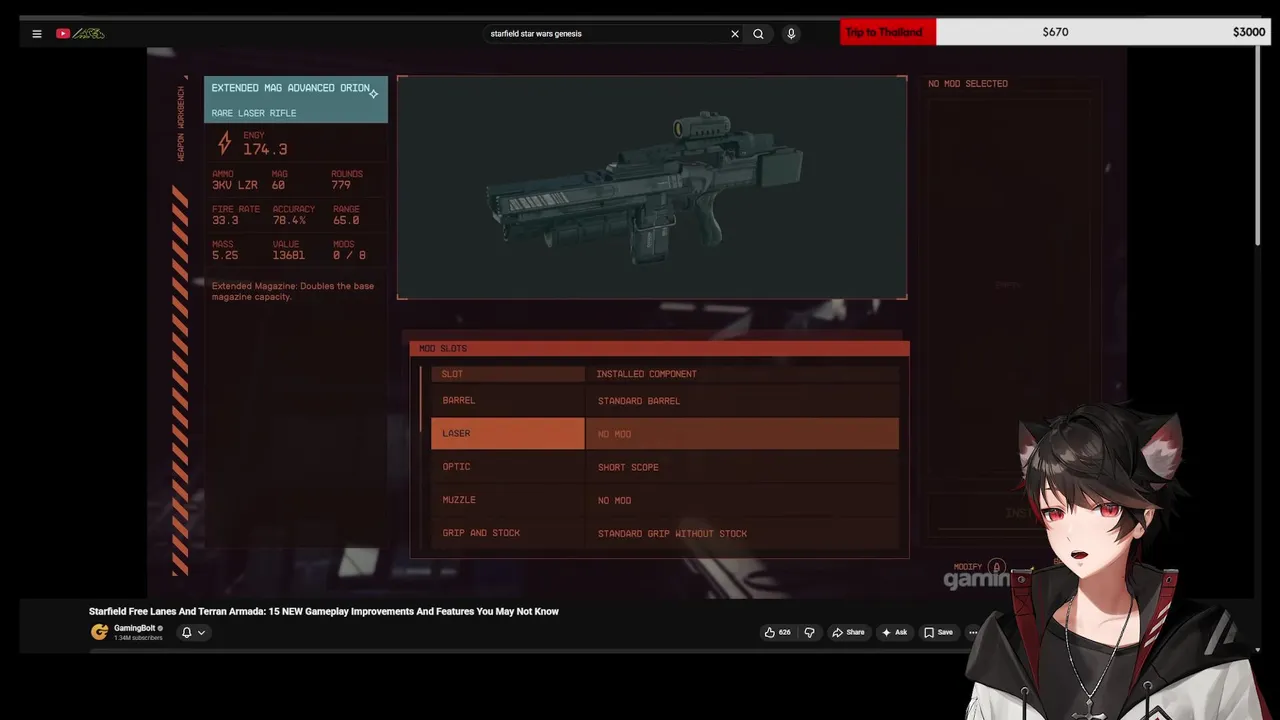Click the energy damage lightning icon
Viewport: 1280px width, 720px height.
point(224,144)
